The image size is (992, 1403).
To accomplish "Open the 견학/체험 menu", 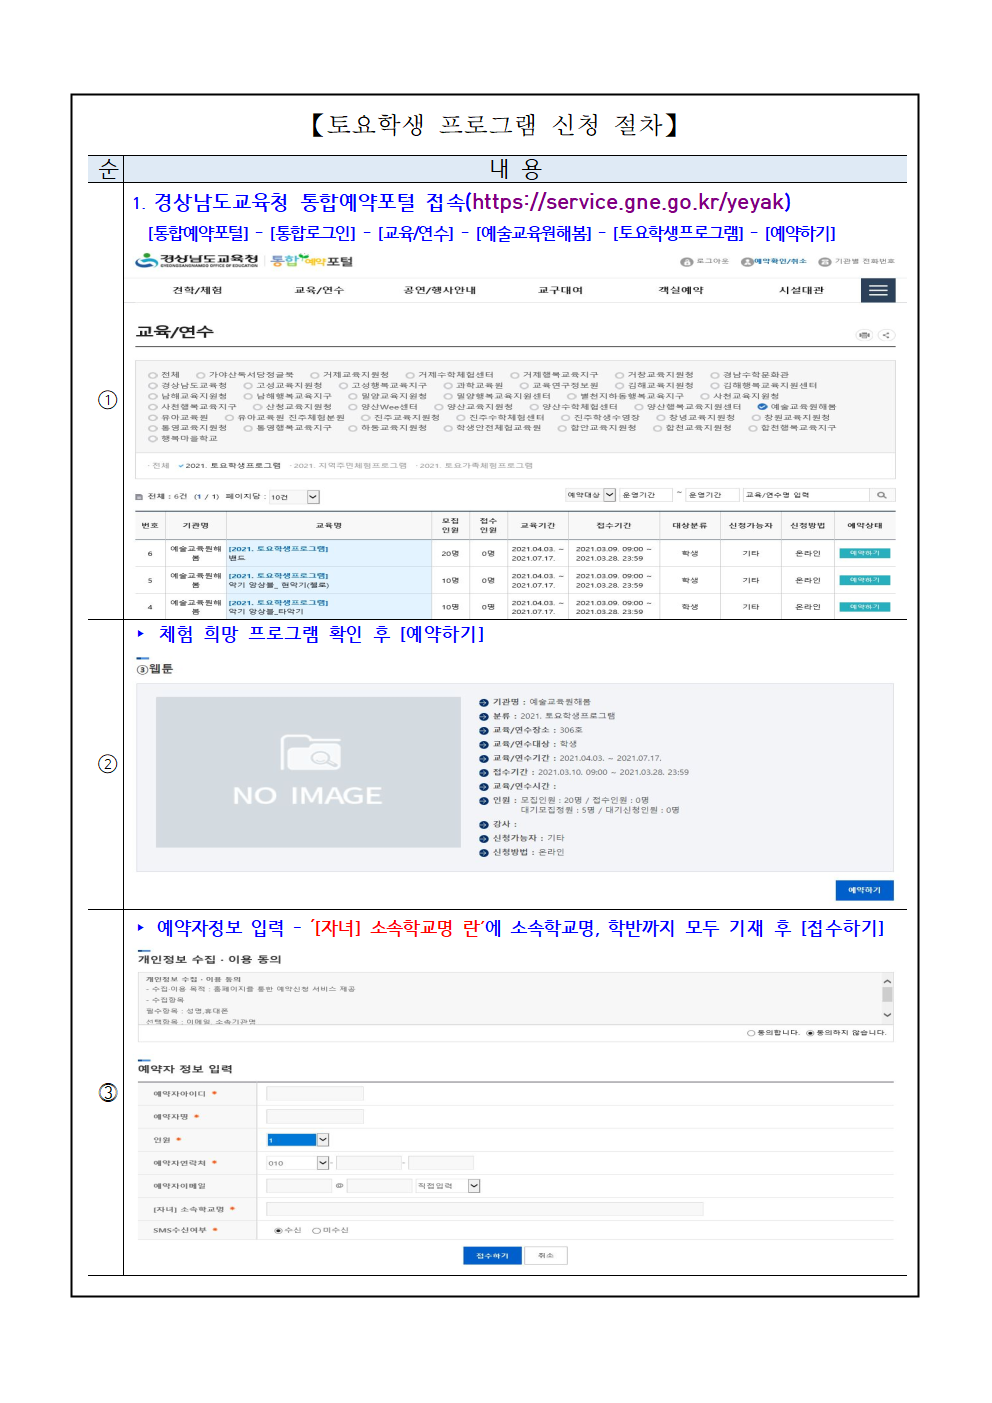I will (197, 290).
